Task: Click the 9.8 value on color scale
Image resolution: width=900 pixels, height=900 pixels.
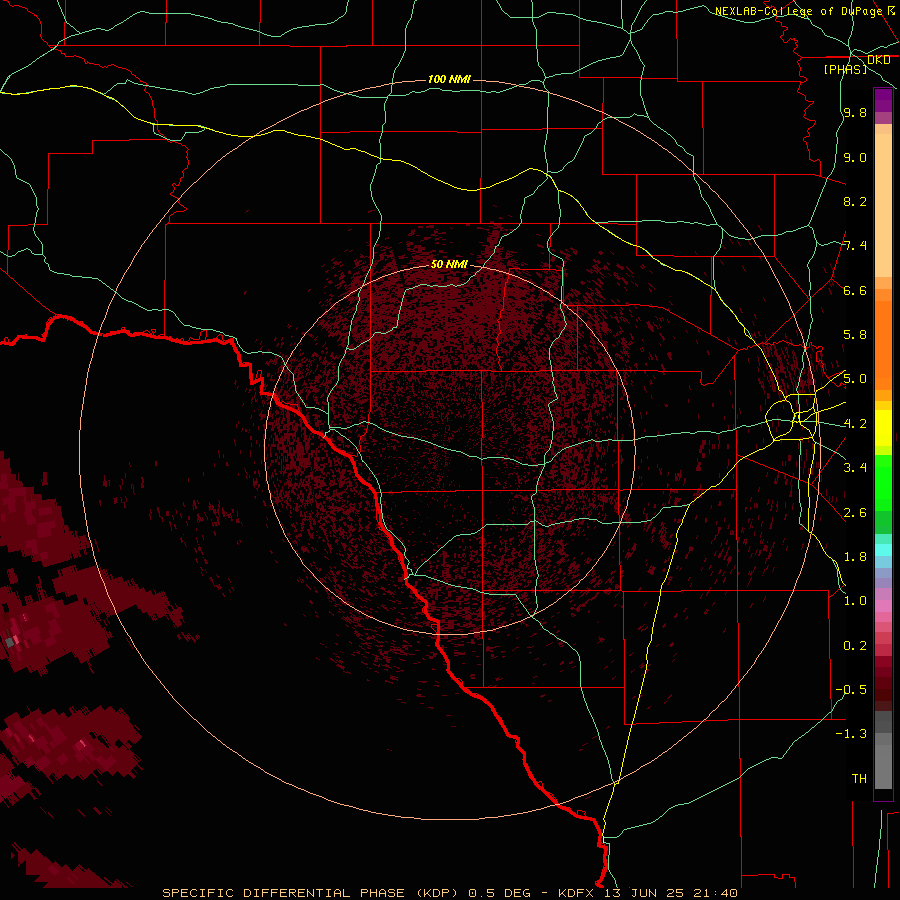Action: point(855,113)
